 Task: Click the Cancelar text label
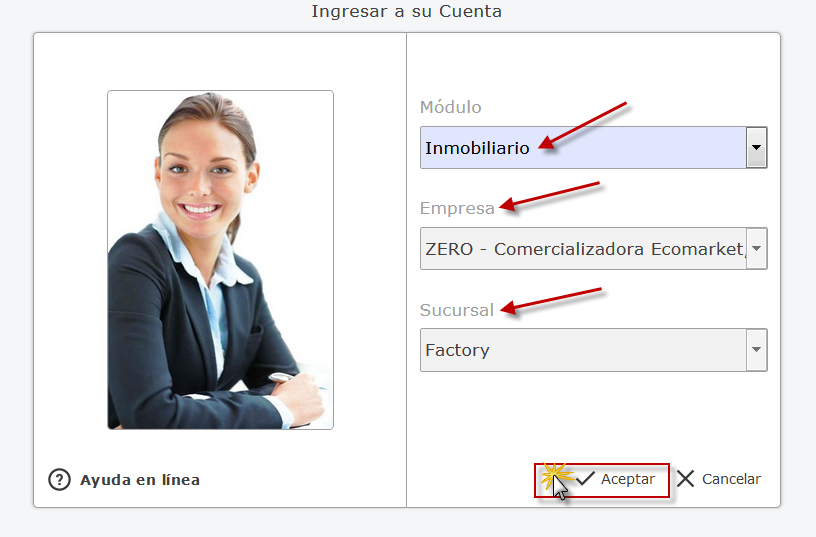tap(731, 479)
